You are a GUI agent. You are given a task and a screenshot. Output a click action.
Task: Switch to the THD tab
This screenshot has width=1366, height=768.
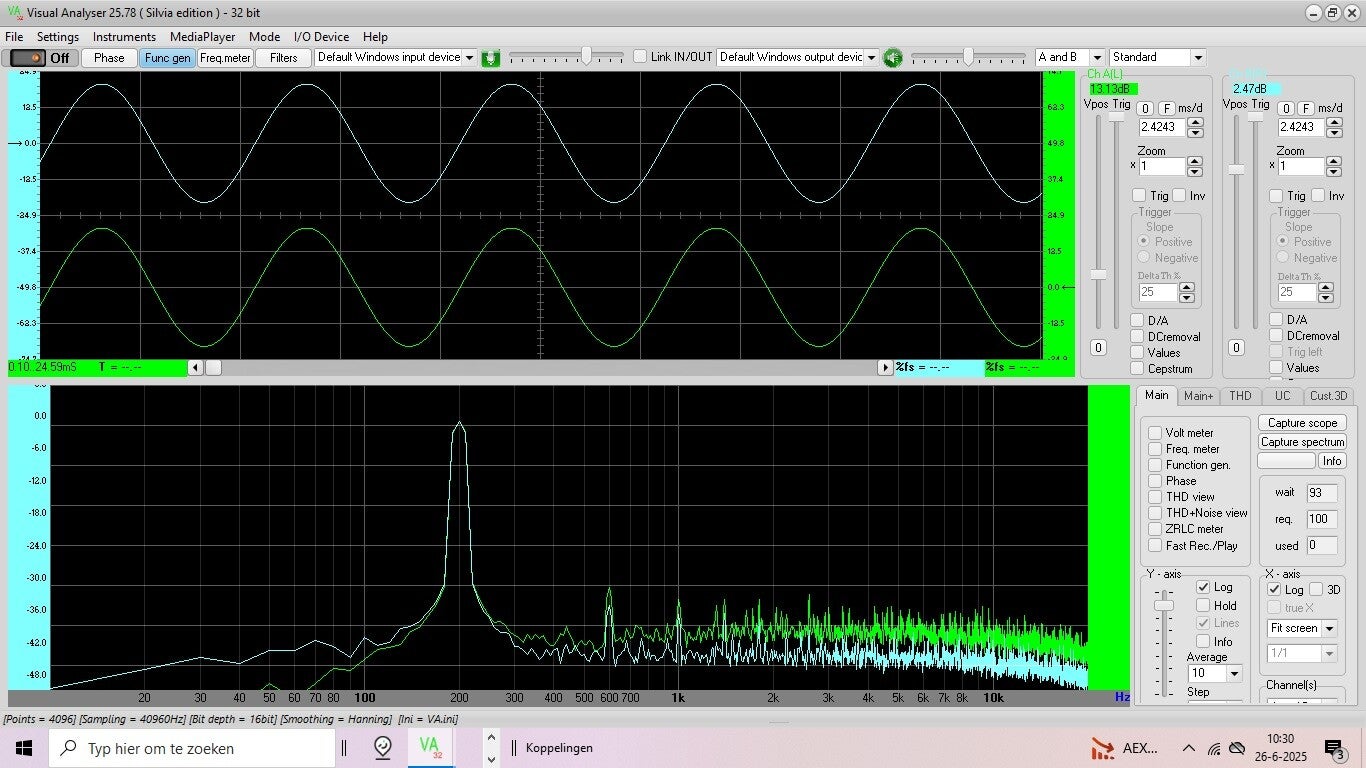[x=1240, y=396]
